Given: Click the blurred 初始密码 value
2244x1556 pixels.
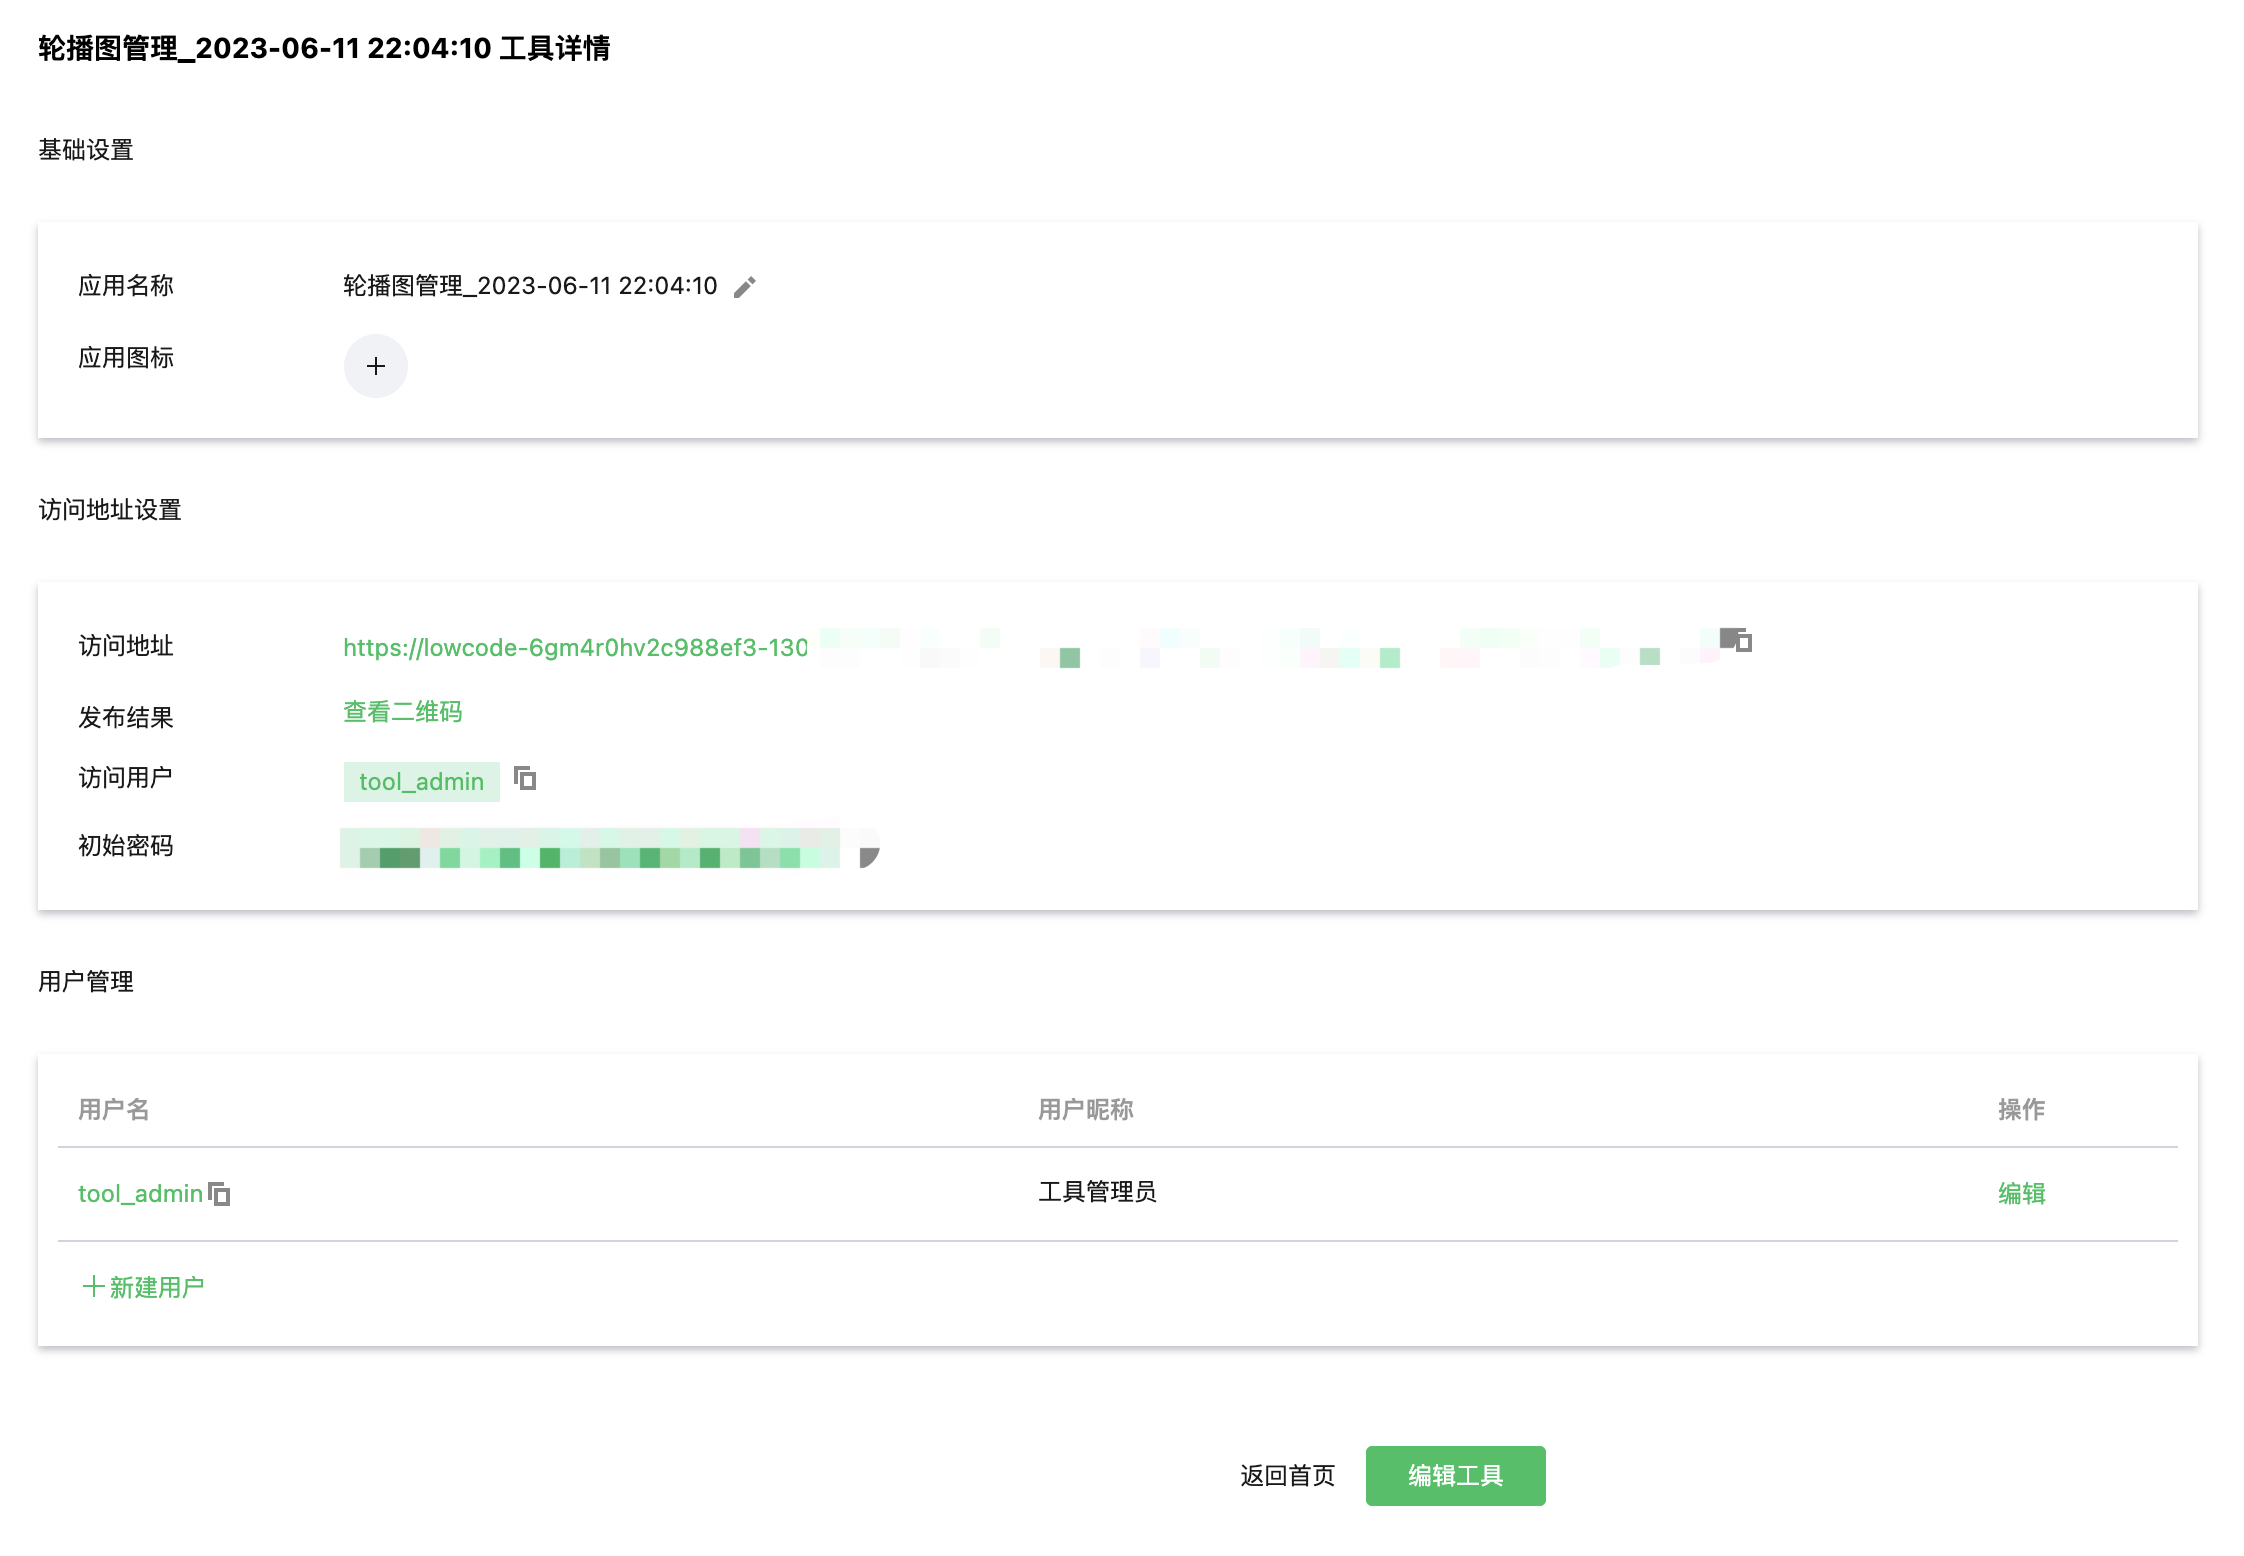Looking at the screenshot, I should point(590,849).
